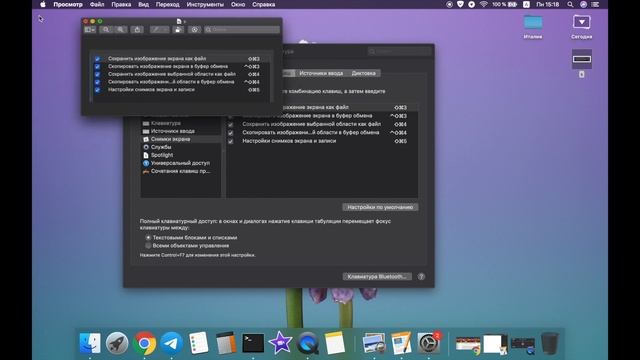This screenshot has height=360, width=640.
Task: Open the input source A menu
Action: point(526,4)
